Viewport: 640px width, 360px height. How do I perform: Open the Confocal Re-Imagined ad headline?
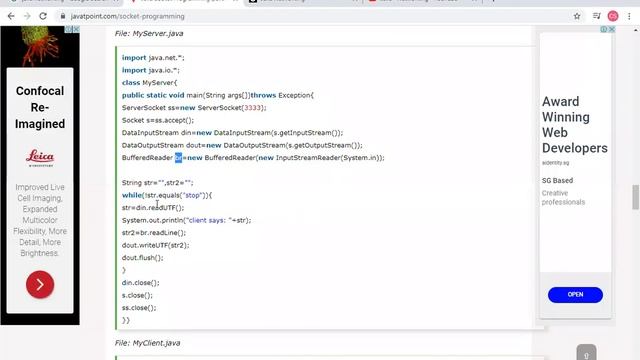40,107
